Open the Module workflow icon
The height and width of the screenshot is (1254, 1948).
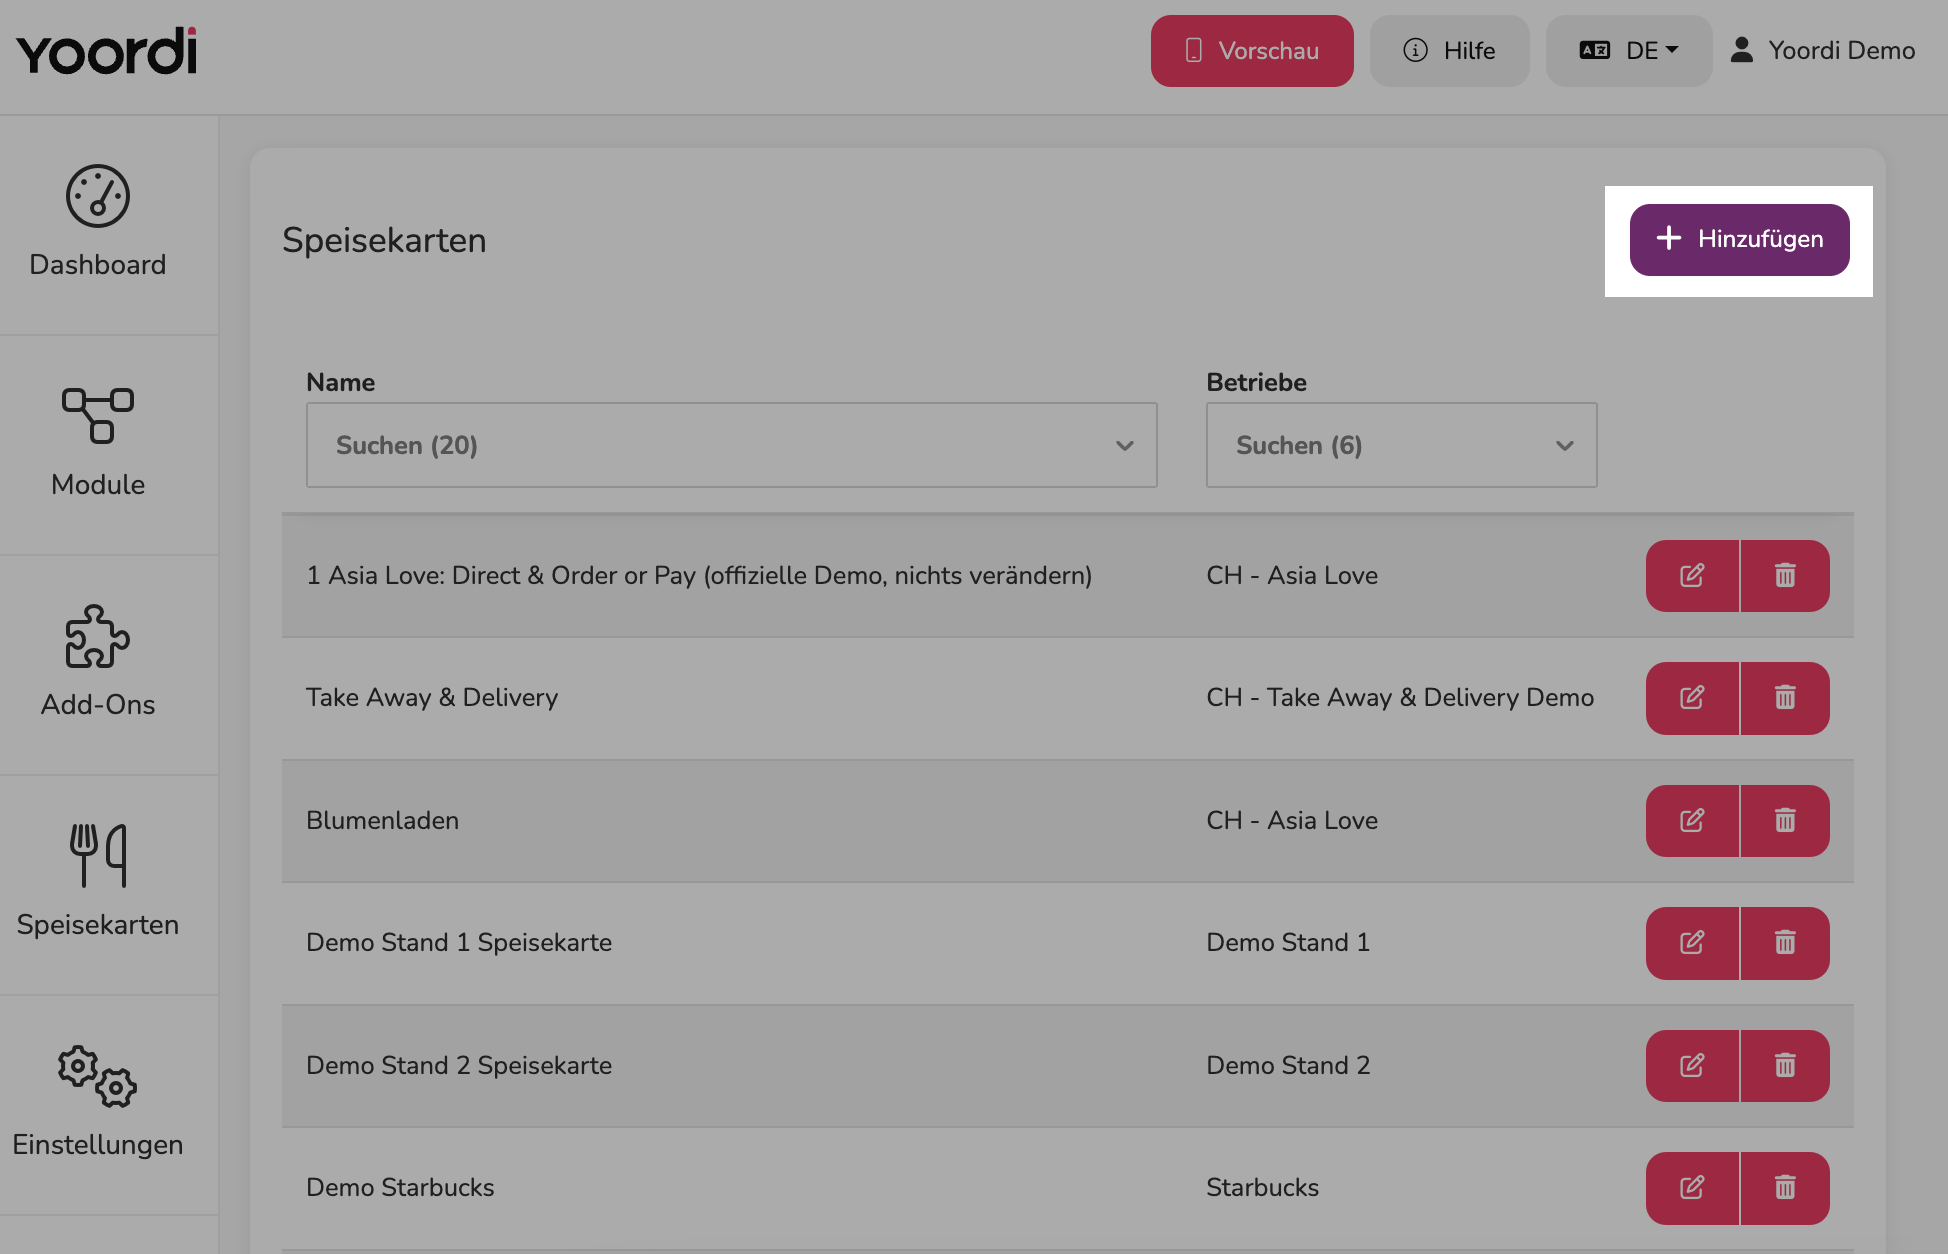pyautogui.click(x=98, y=416)
